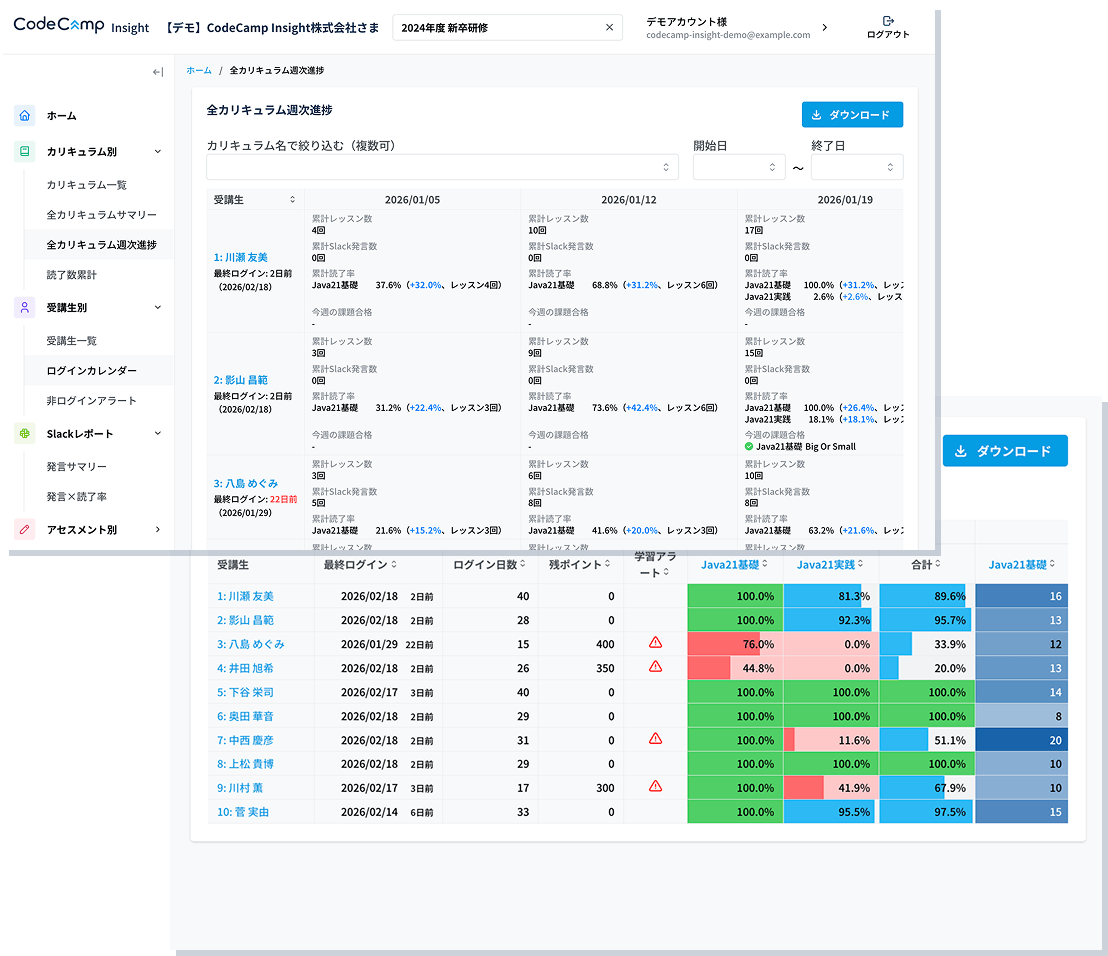Viewport: 1108px width, 956px height.
Task: Click the green curriculum book icon
Action: point(25,151)
